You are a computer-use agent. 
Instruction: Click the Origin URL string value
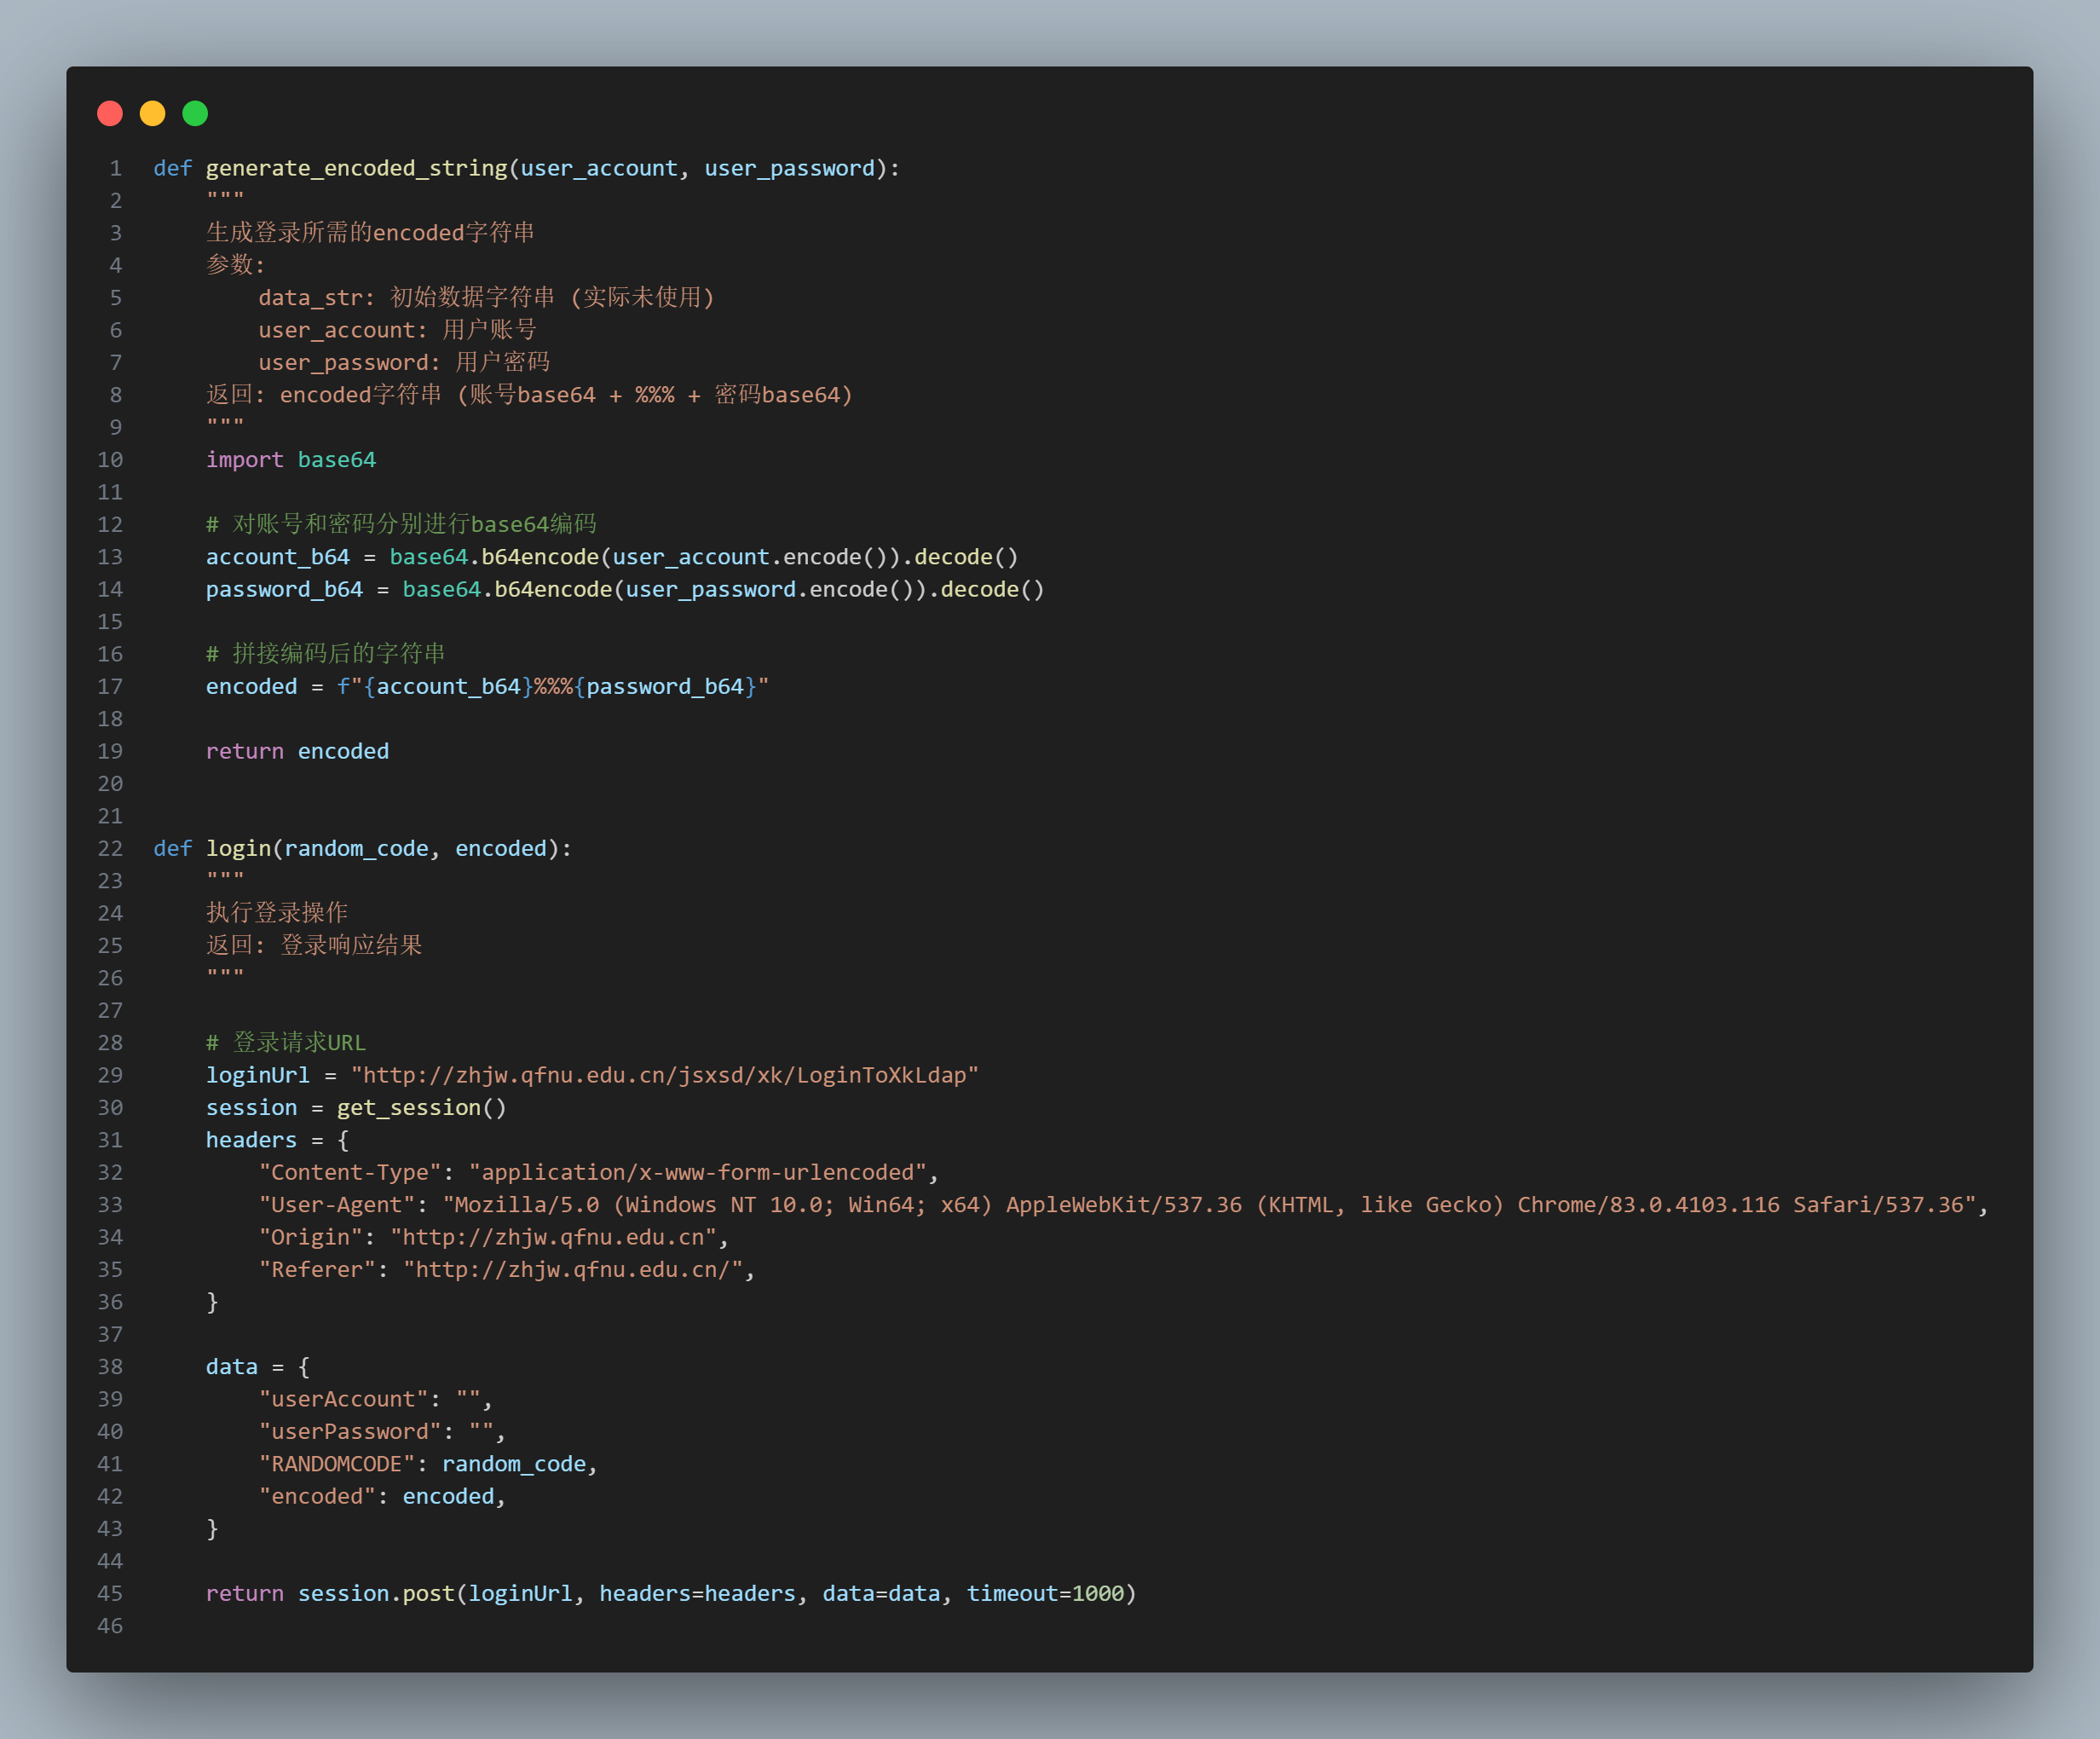(553, 1237)
